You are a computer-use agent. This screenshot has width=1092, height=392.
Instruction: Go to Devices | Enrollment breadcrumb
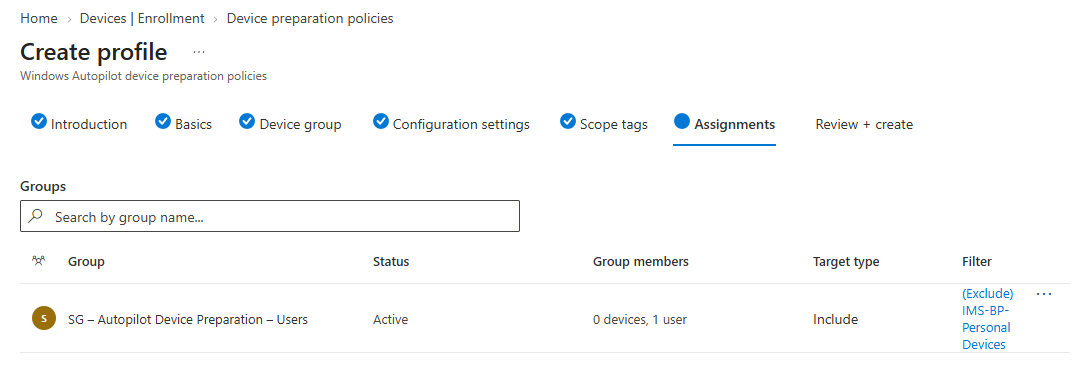142,19
